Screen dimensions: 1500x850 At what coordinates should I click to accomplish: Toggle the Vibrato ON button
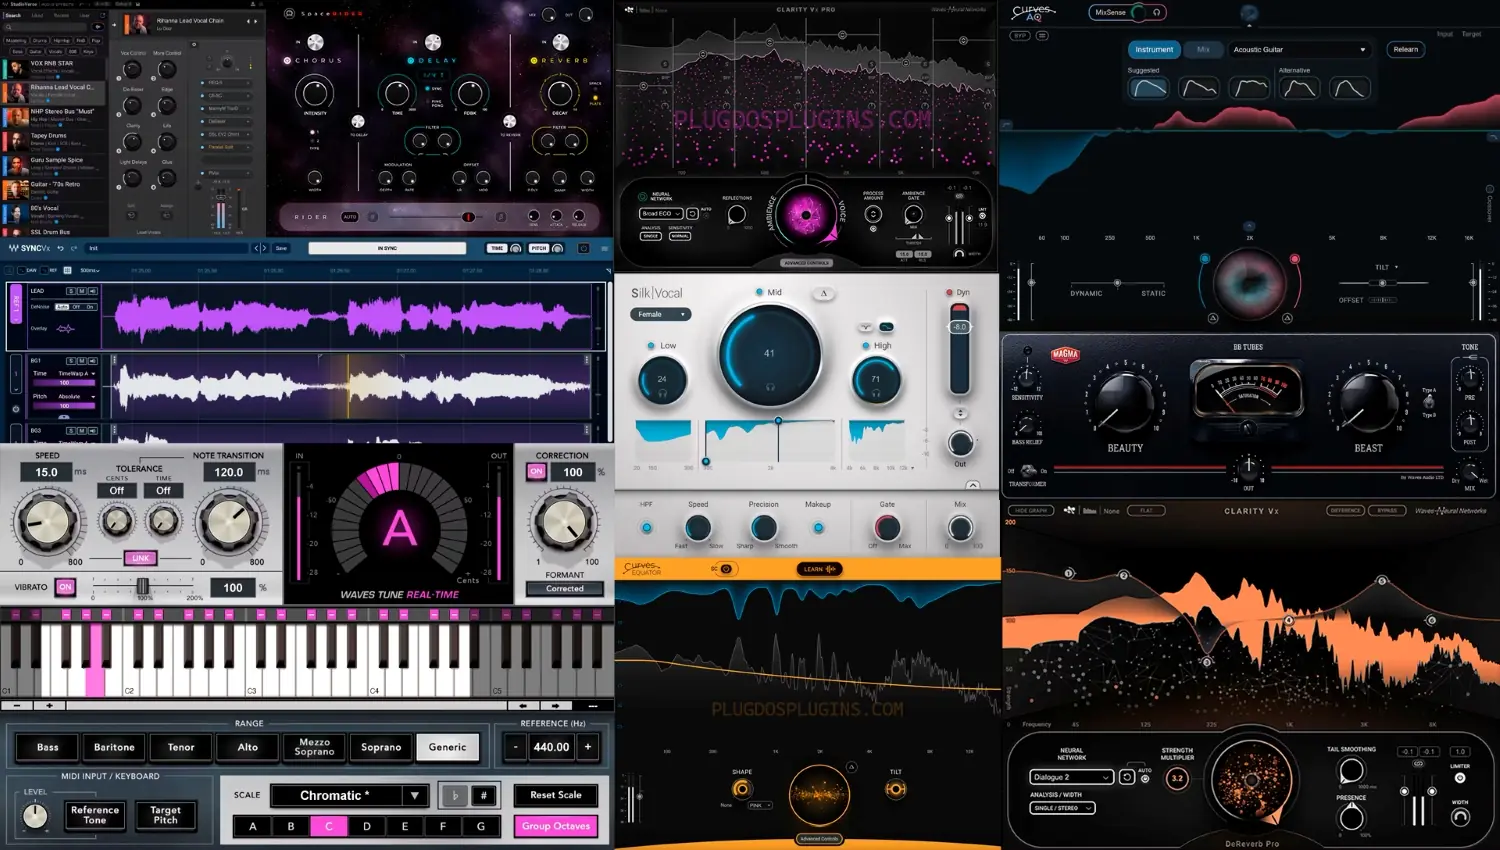point(66,587)
